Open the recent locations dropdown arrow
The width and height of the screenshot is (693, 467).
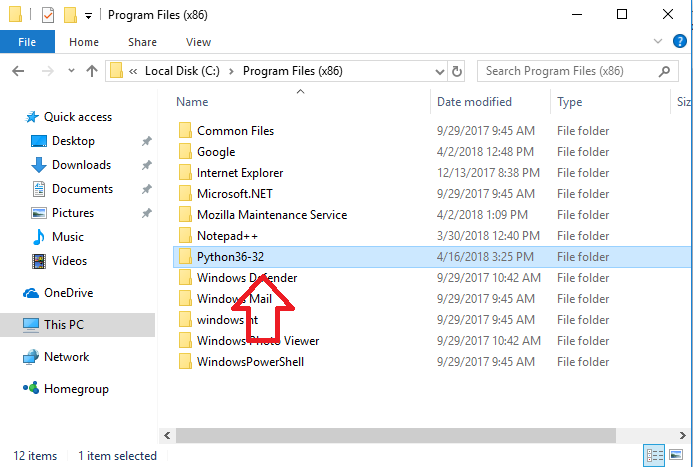69,71
